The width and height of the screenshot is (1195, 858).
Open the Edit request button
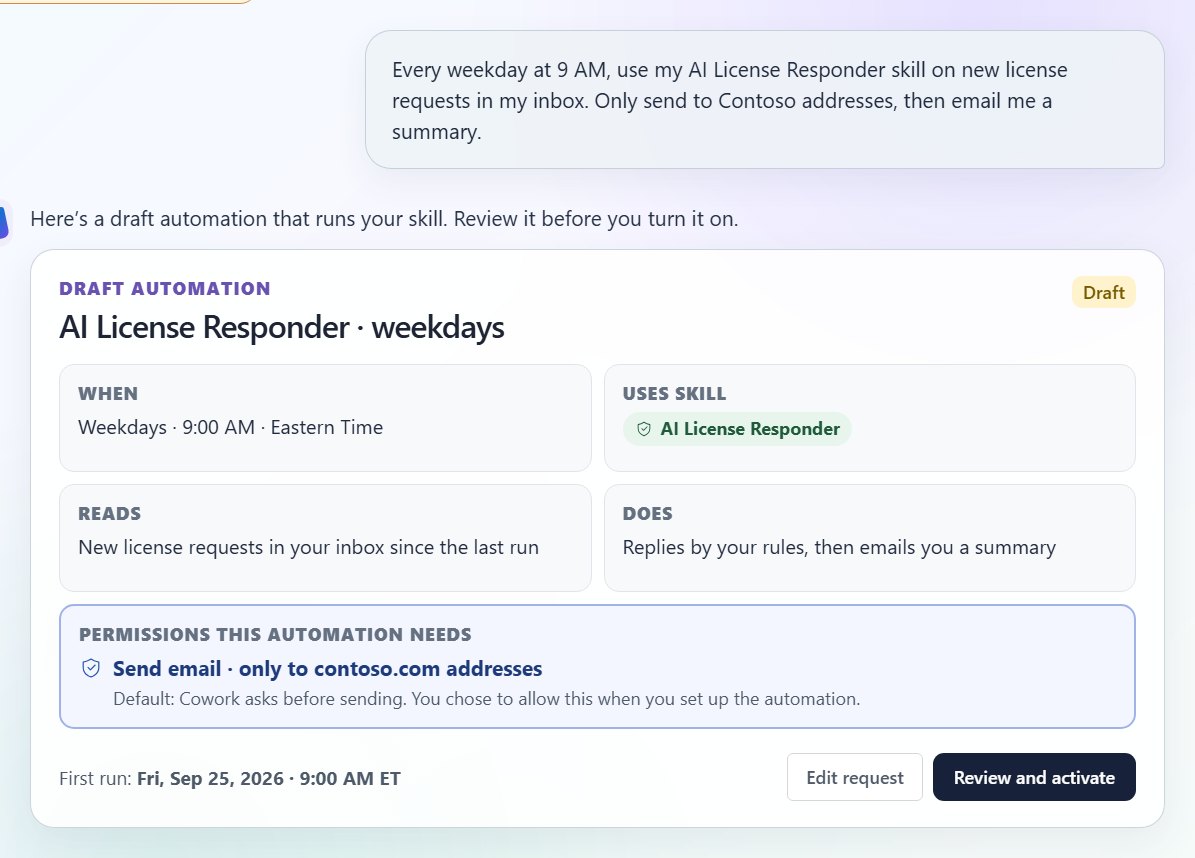[854, 777]
